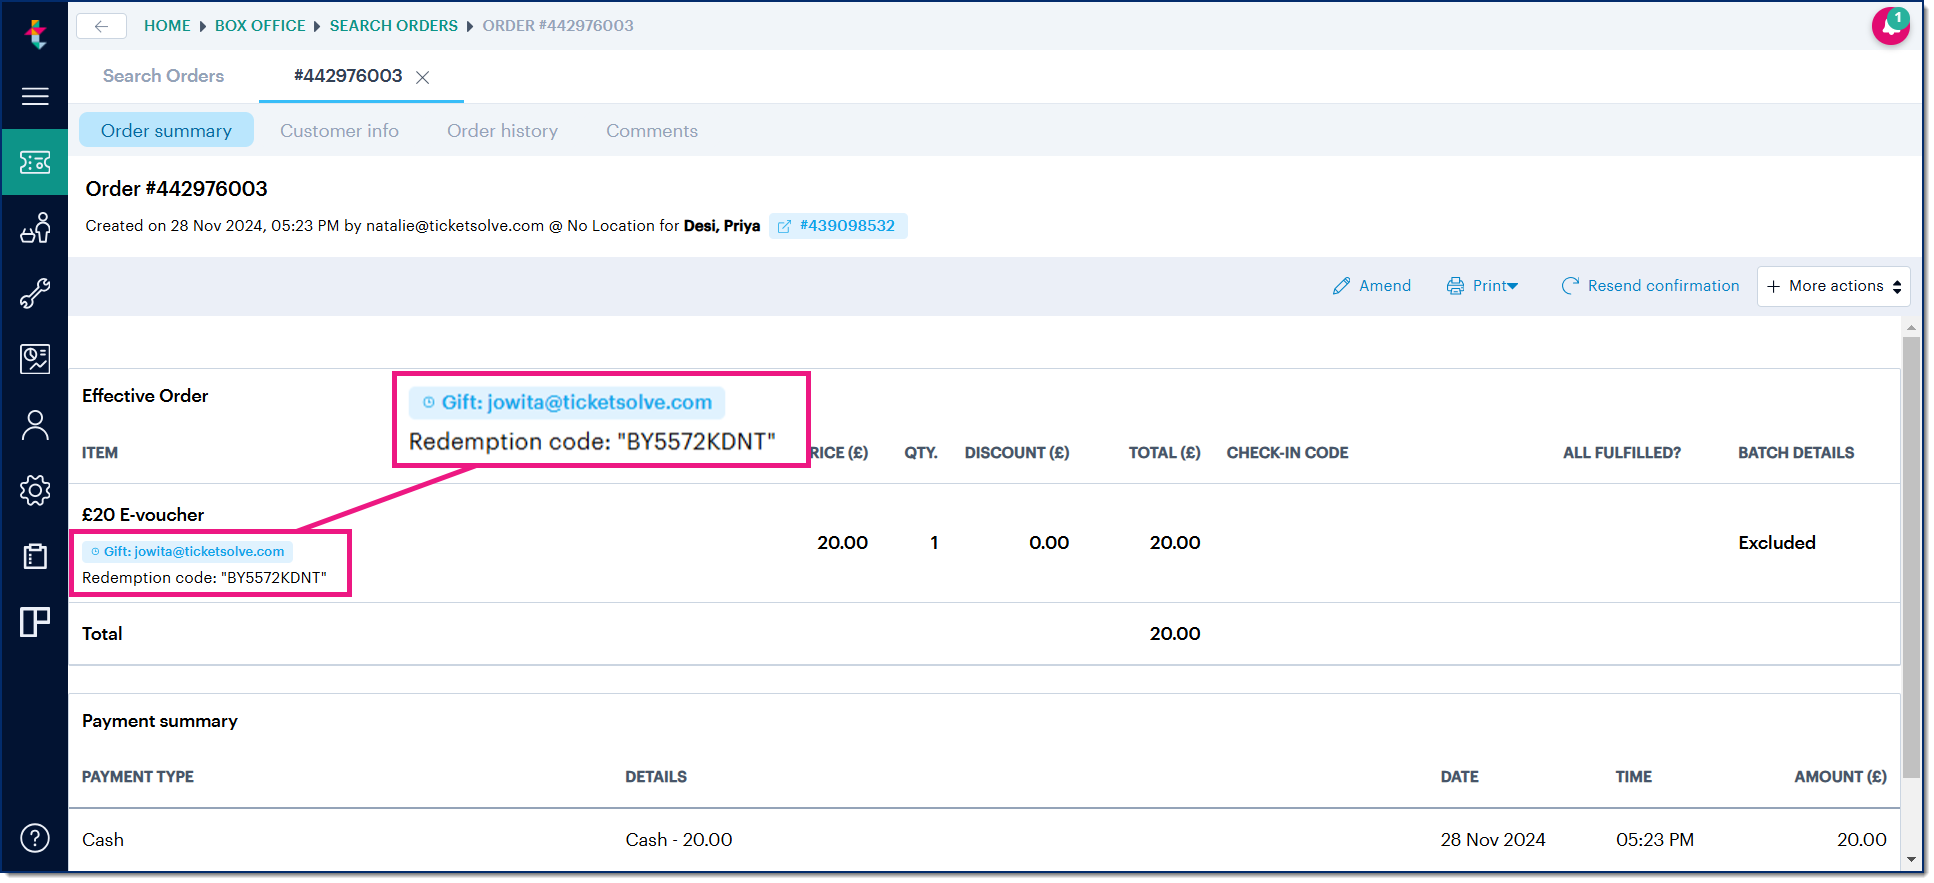Open the help question mark icon
The image size is (1934, 883).
pos(35,838)
